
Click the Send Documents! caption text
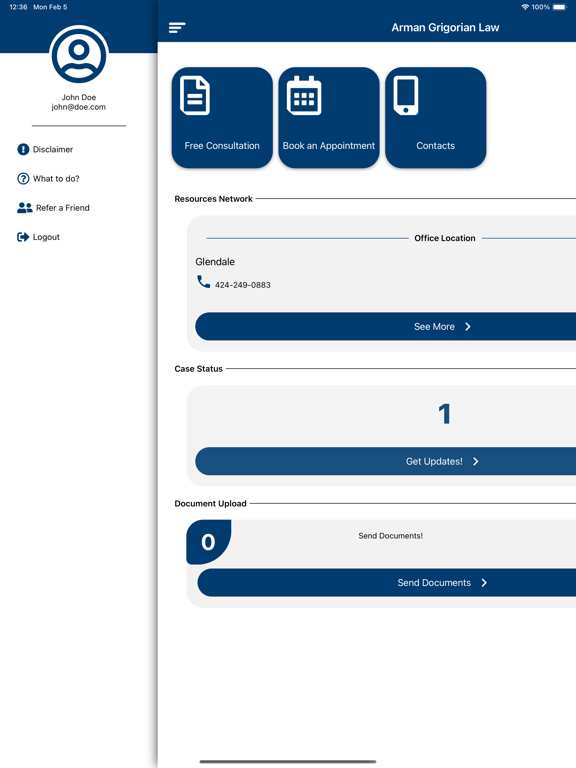click(390, 536)
